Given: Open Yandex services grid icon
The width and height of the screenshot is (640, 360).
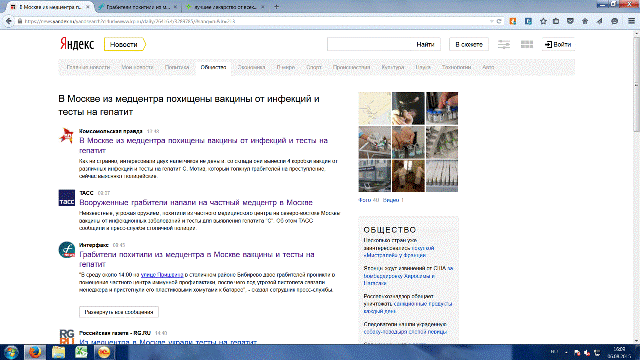Looking at the screenshot, I should click(x=527, y=44).
